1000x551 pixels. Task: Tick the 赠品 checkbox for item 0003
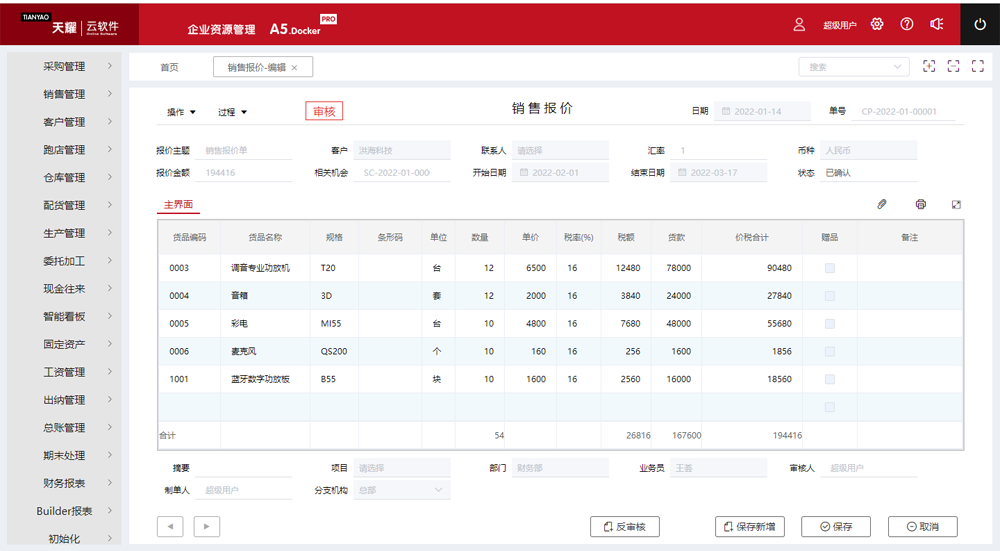(830, 268)
